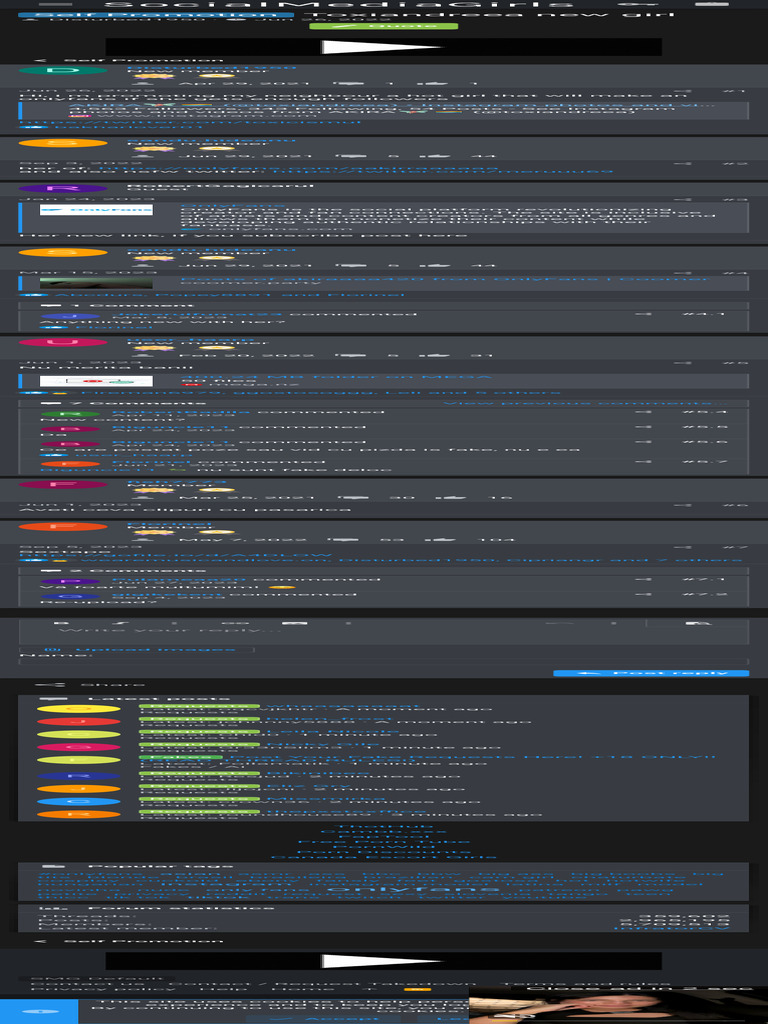This screenshot has width=768, height=1024.
Task: Click the share icon beside post #1
Action: tap(682, 90)
